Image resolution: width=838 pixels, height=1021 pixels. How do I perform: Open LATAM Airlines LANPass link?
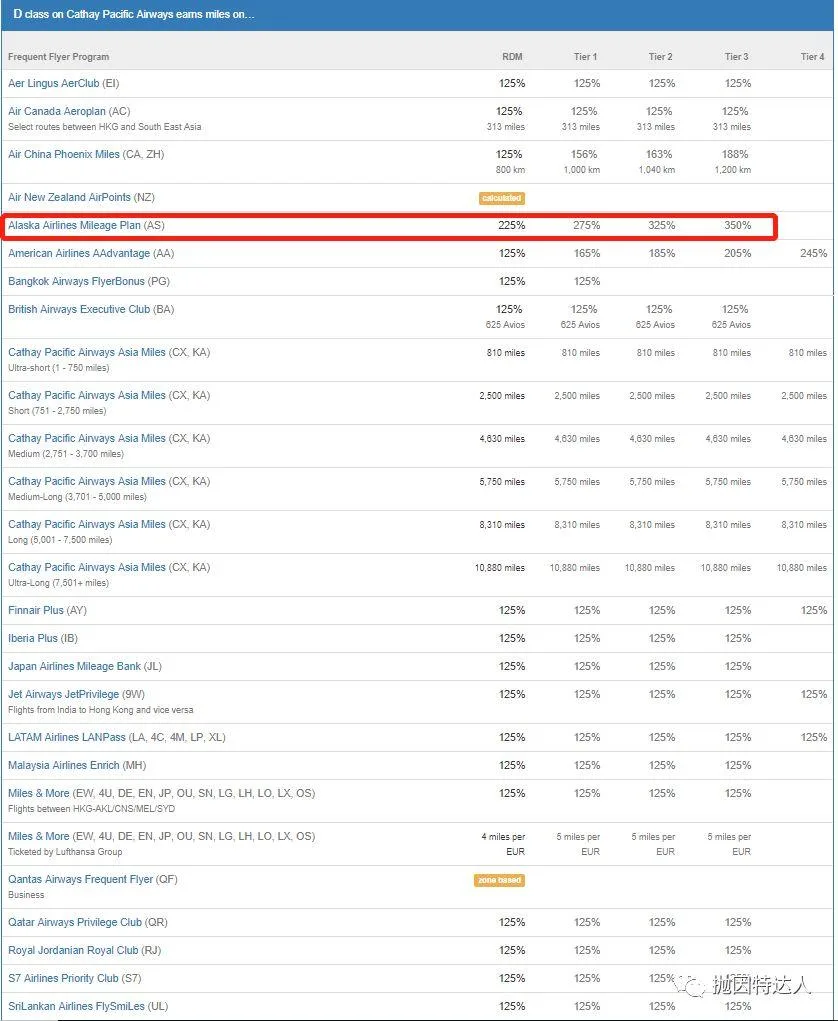66,737
